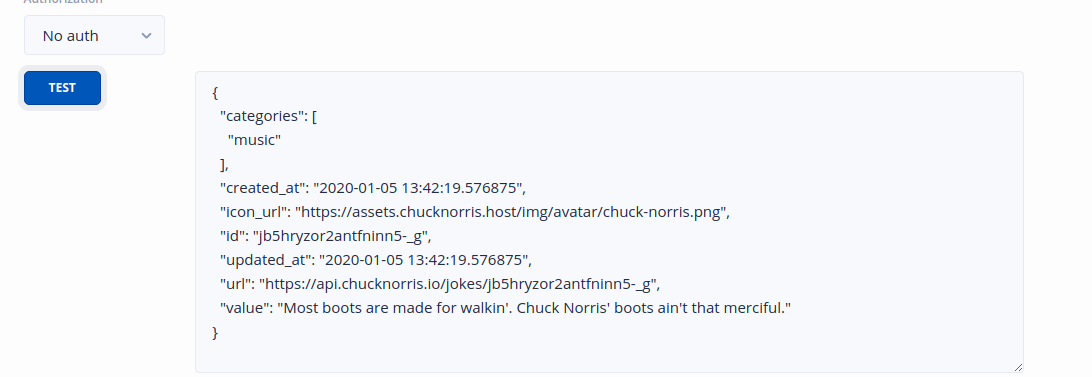Viewport: 1092px width, 377px height.
Task: Grab the response box resize handle
Action: (1018, 367)
